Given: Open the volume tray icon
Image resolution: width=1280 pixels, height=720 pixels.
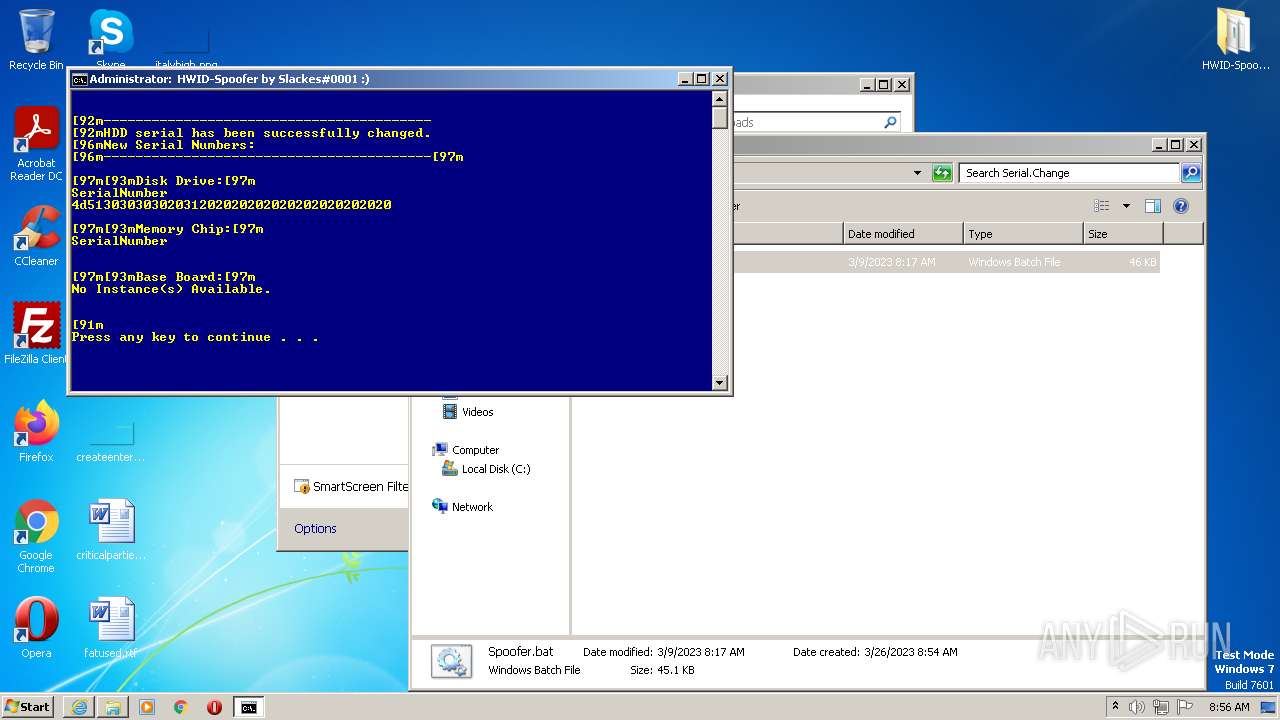Looking at the screenshot, I should click(x=1137, y=707).
